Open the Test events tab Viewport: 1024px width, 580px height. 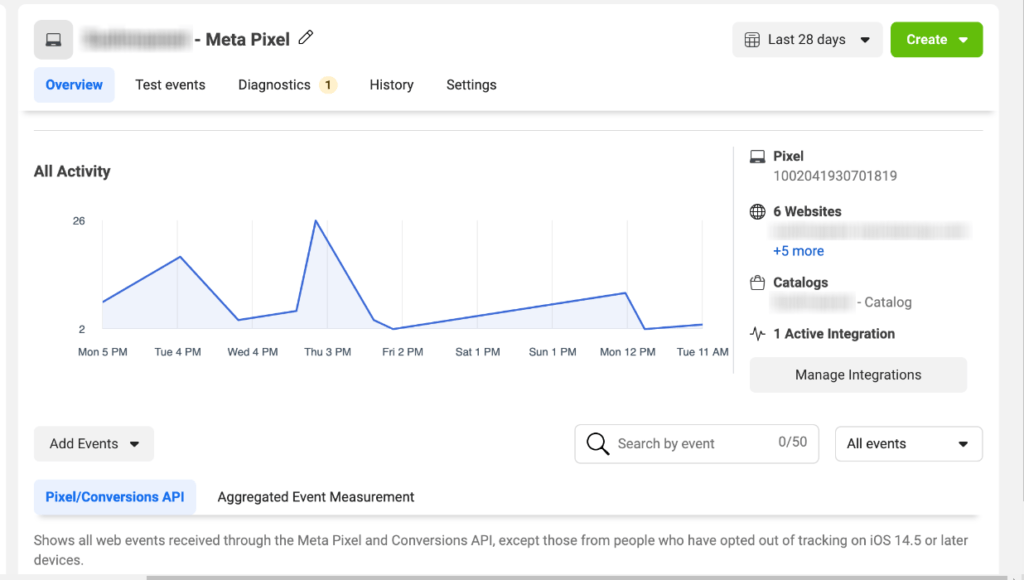pyautogui.click(x=170, y=85)
